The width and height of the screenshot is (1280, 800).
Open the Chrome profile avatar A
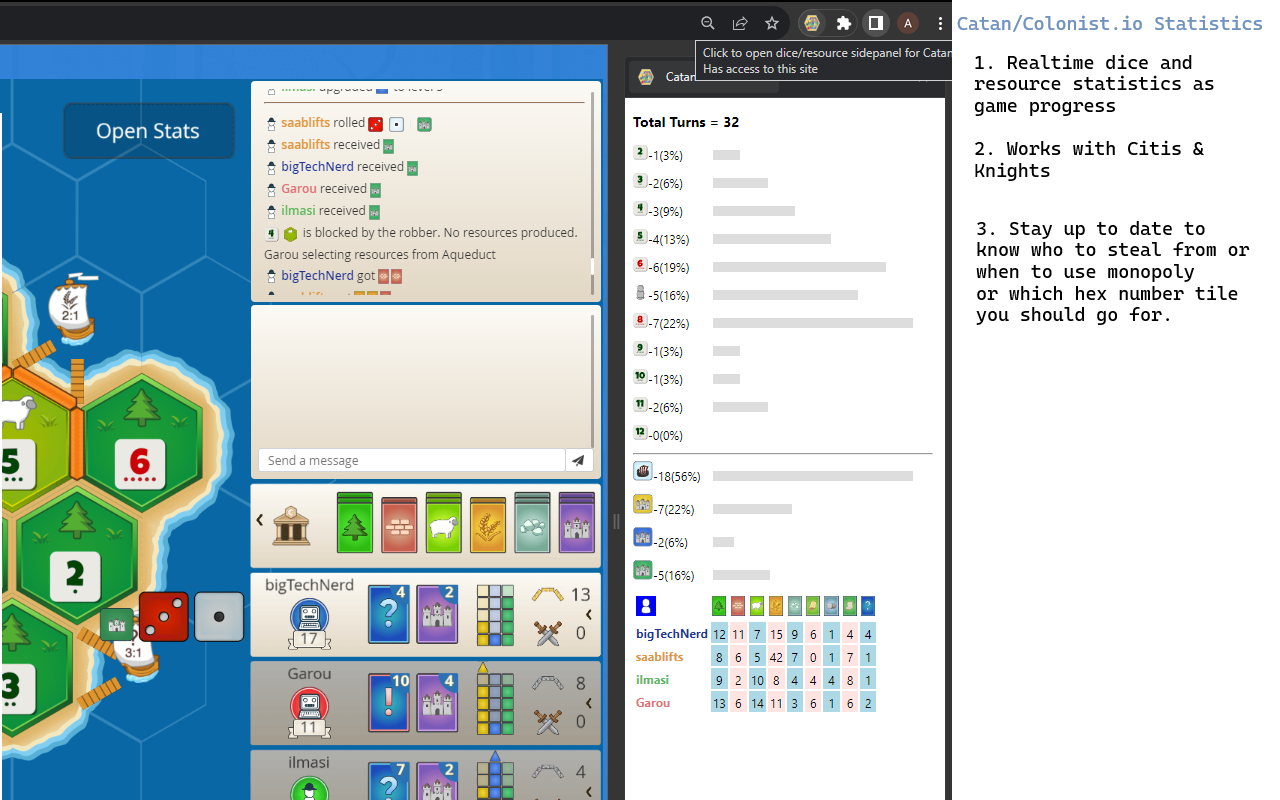pyautogui.click(x=908, y=23)
